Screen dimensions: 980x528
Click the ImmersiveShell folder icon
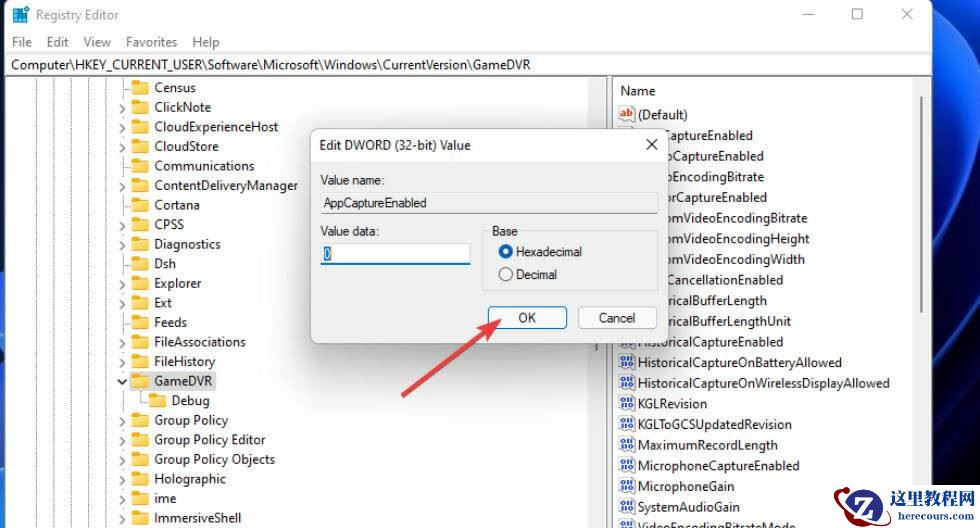coord(140,517)
